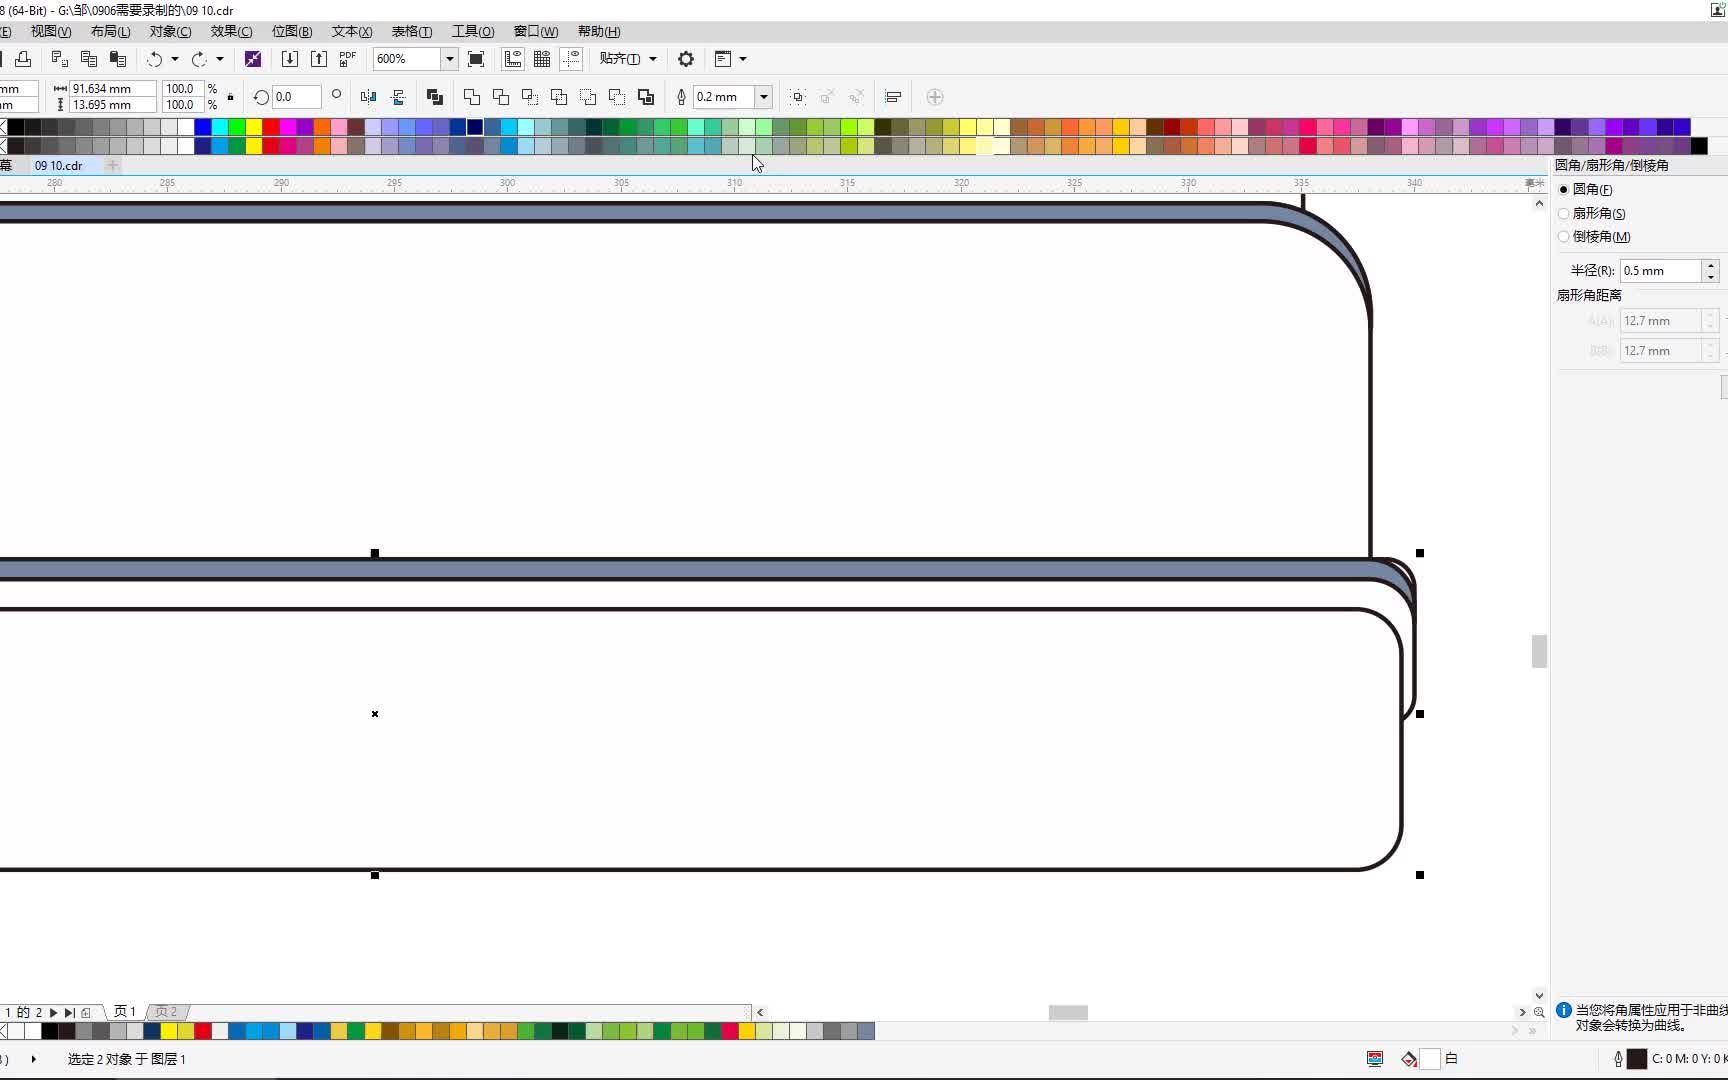
Task: Increase radius using the stepper arrow
Action: point(1711,265)
